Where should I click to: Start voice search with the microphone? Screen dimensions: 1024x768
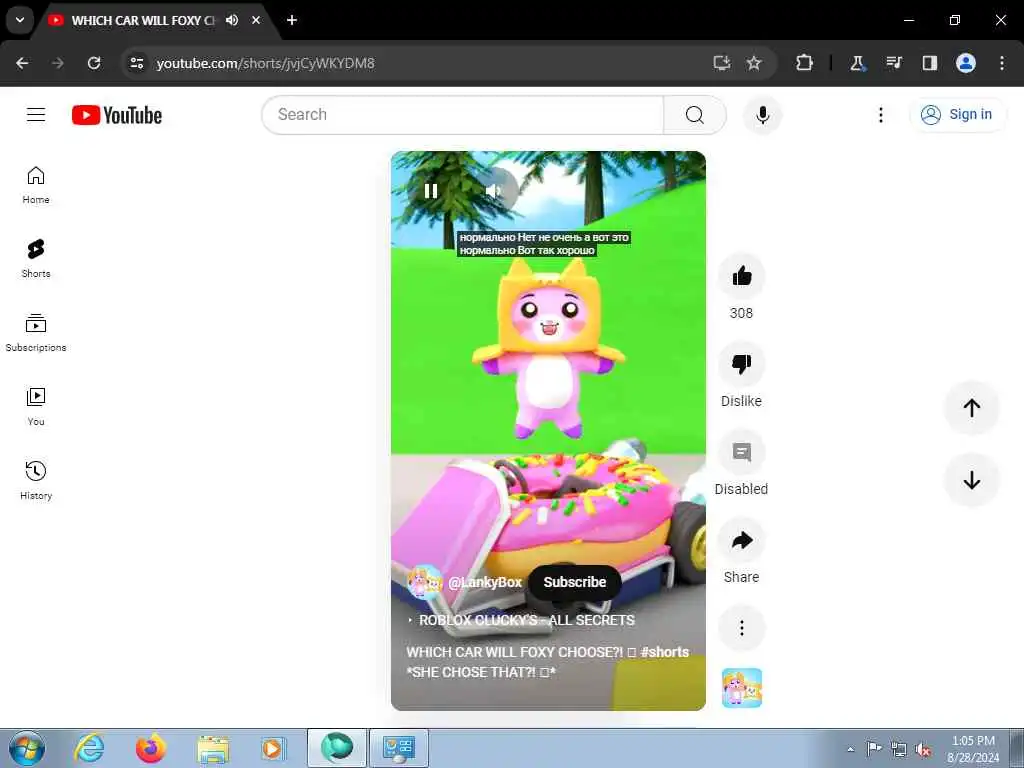click(x=762, y=115)
